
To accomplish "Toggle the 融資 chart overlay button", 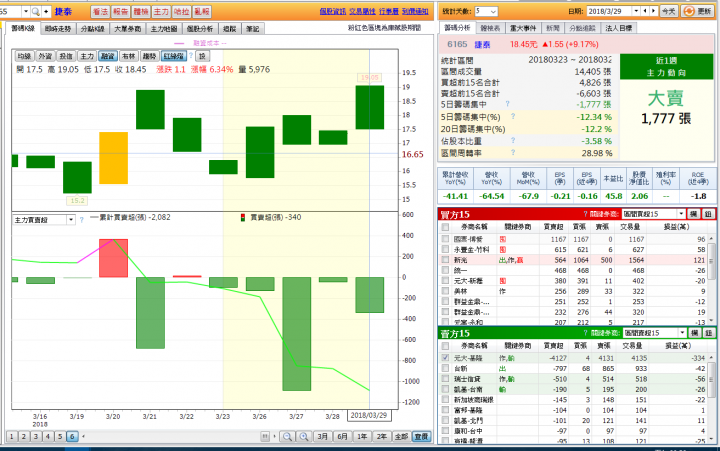I will click(x=107, y=56).
